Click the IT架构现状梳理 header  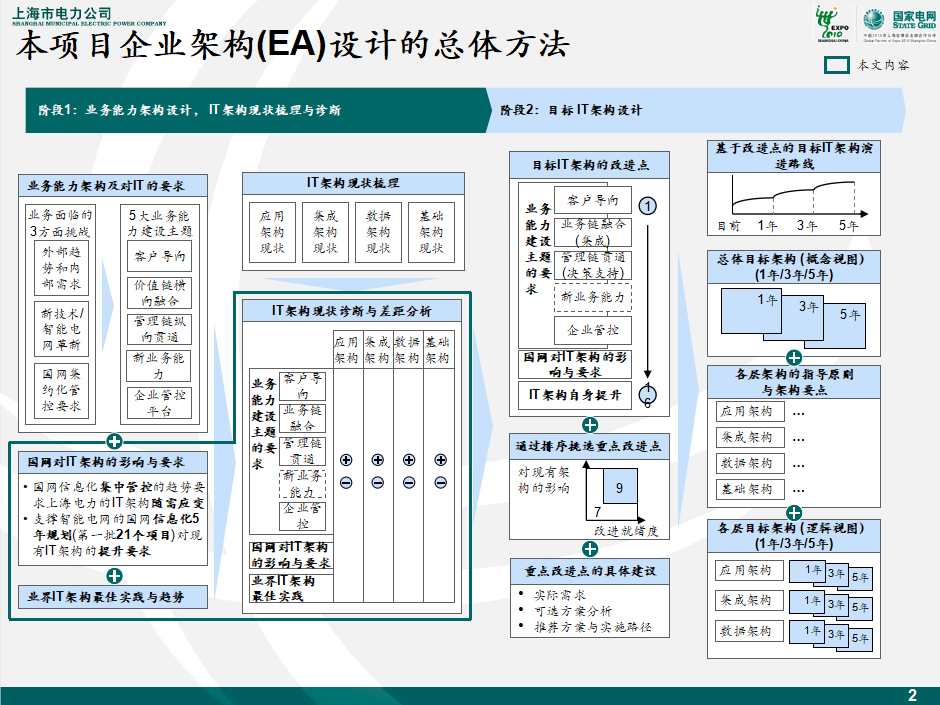(x=353, y=183)
